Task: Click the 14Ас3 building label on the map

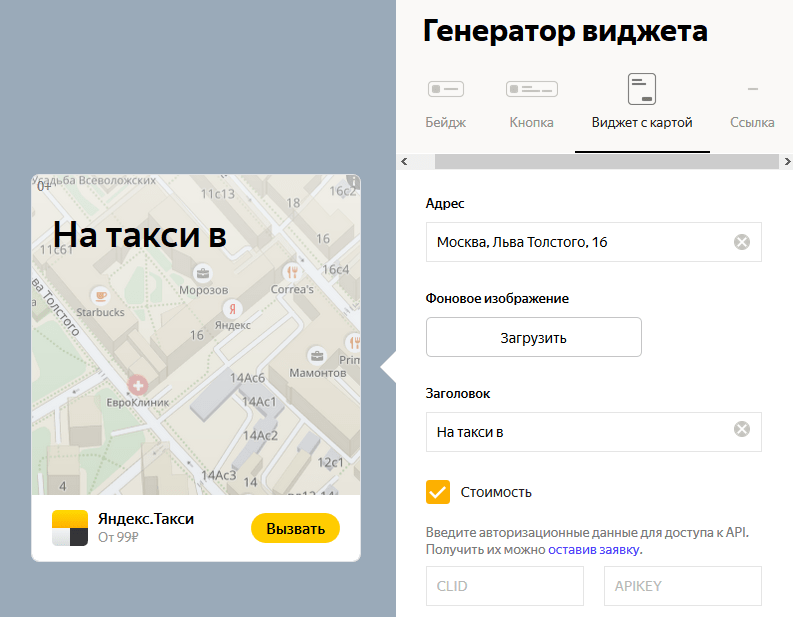Action: 218,475
